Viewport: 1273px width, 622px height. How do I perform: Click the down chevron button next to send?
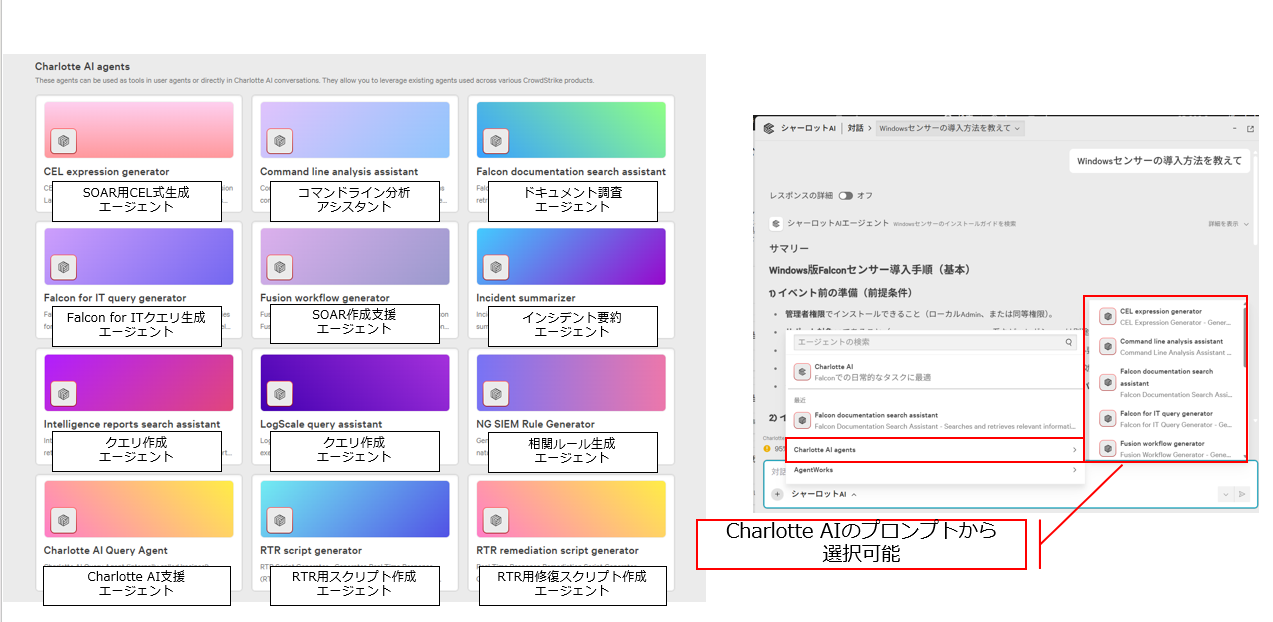pyautogui.click(x=1225, y=494)
